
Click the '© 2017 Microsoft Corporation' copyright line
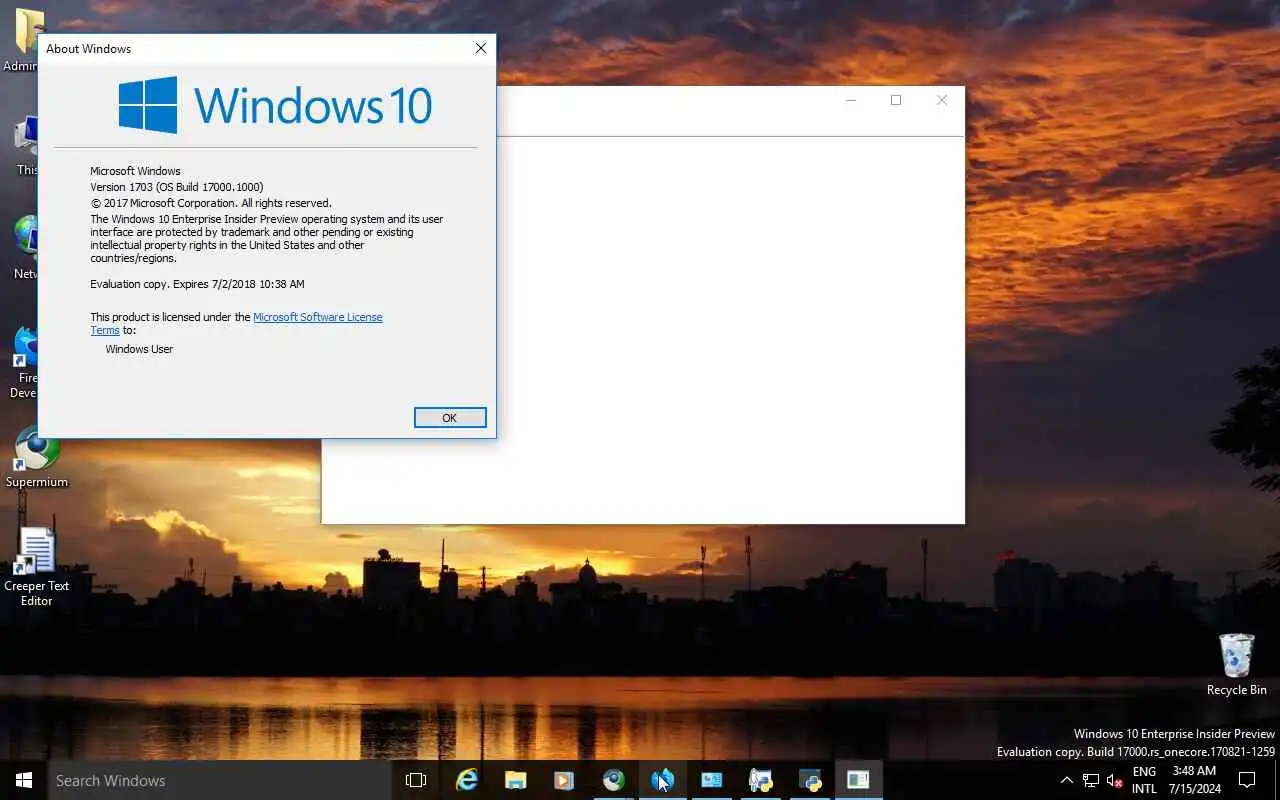(x=211, y=203)
